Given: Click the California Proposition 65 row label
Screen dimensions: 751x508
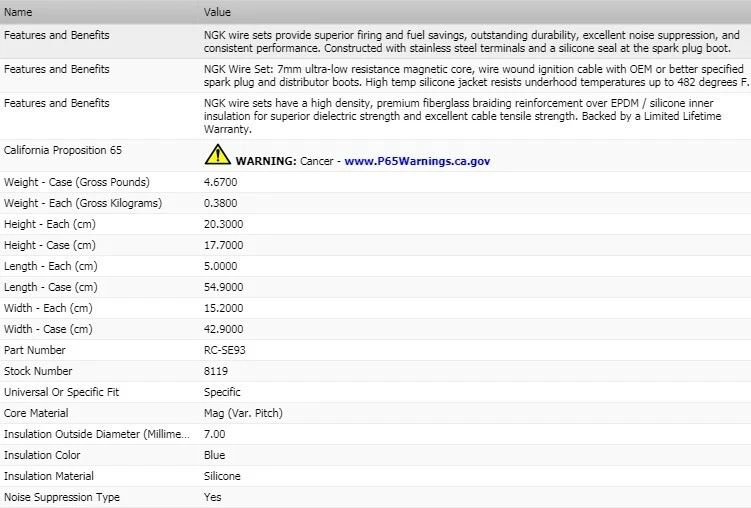Looking at the screenshot, I should [x=63, y=150].
